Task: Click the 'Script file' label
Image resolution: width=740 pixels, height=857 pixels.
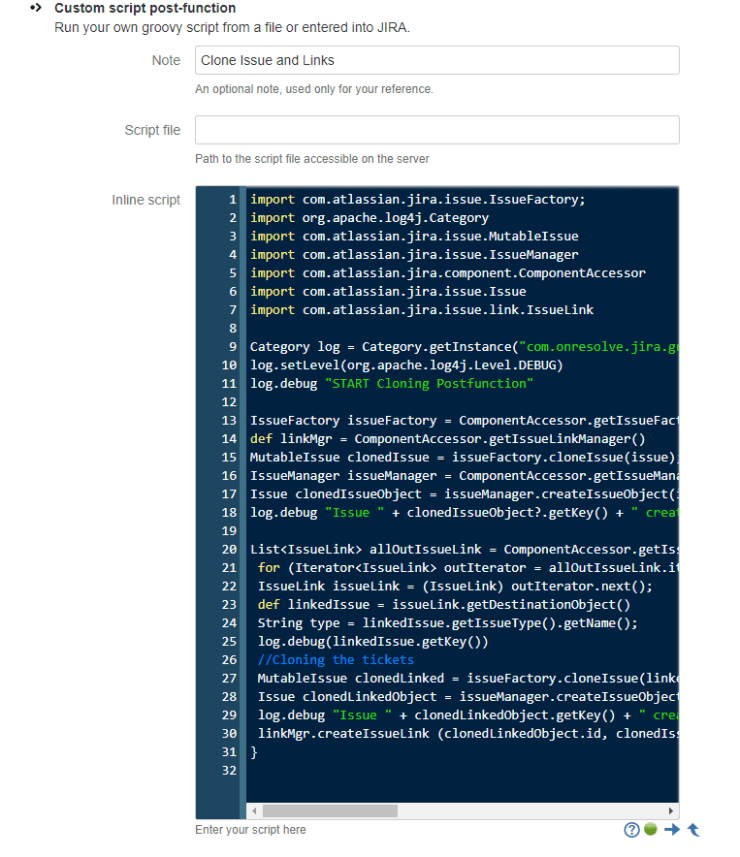Action: tap(152, 130)
